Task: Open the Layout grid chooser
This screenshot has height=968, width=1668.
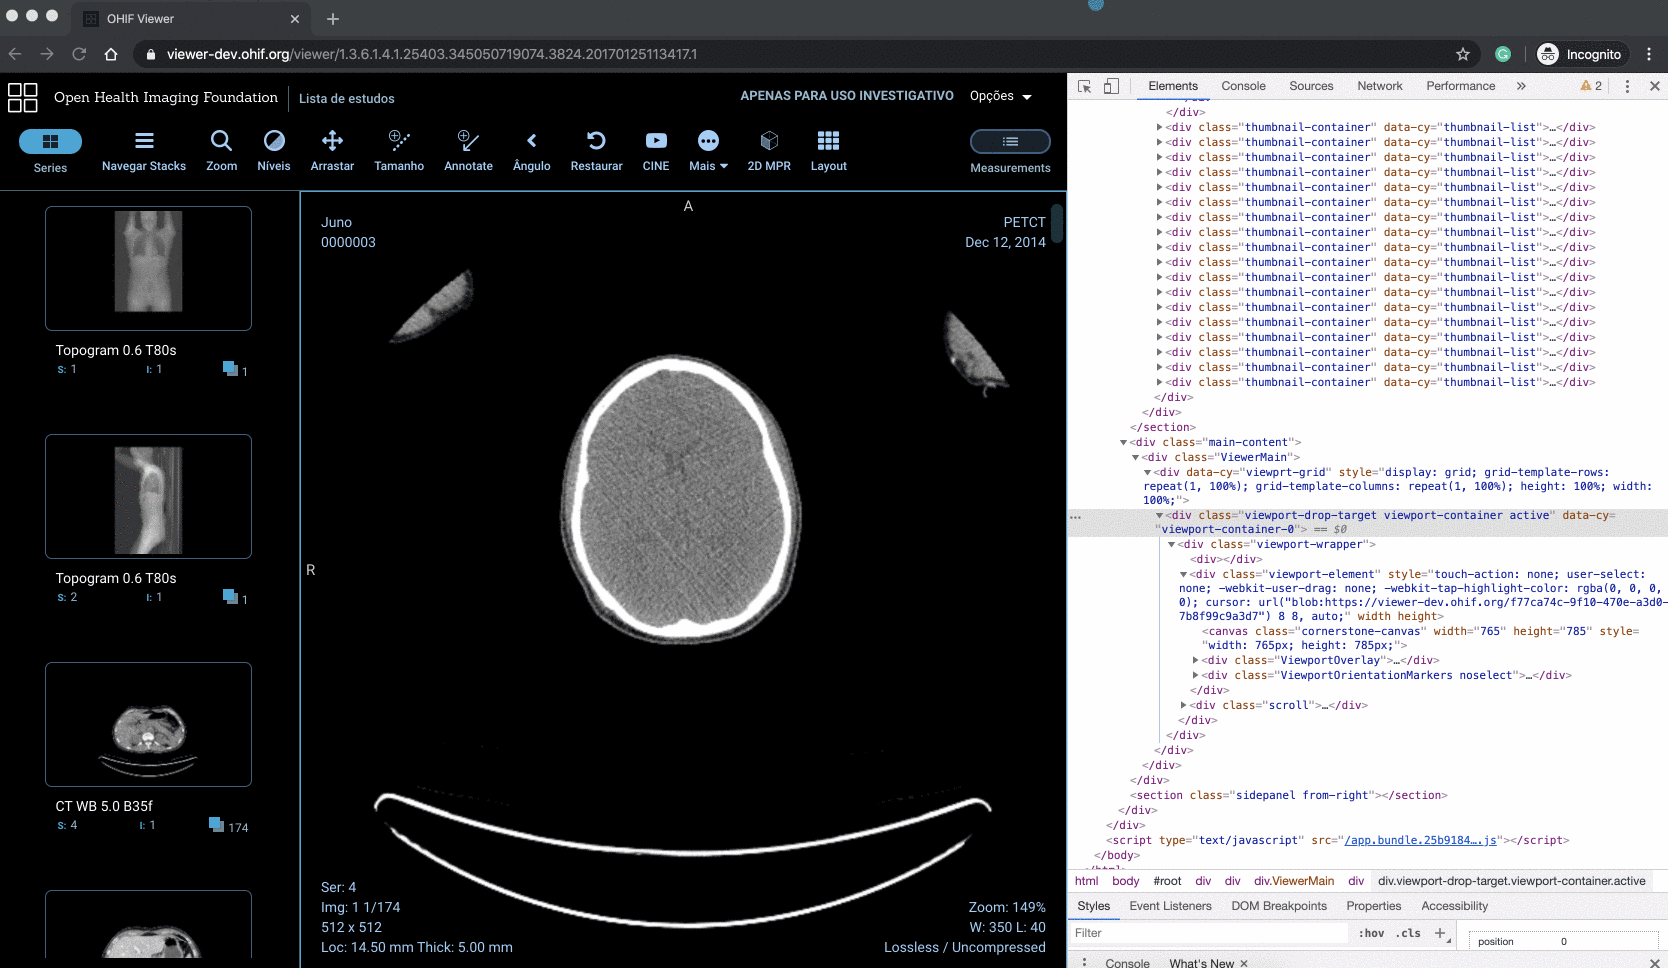Action: [828, 151]
